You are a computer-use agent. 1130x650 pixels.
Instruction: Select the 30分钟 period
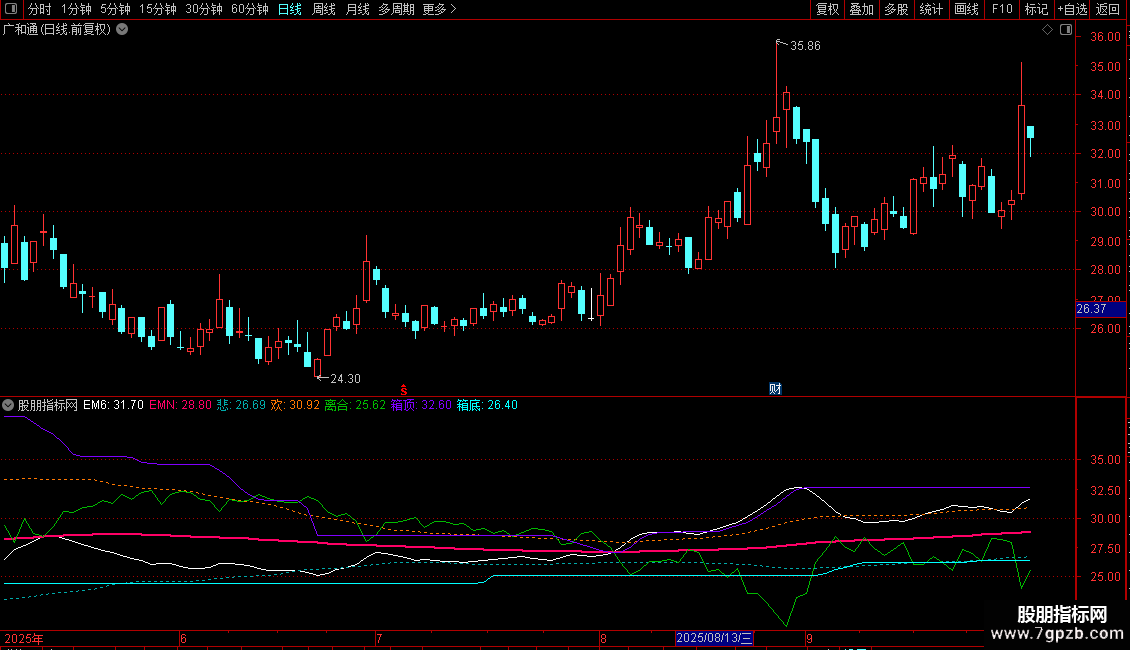coord(204,9)
